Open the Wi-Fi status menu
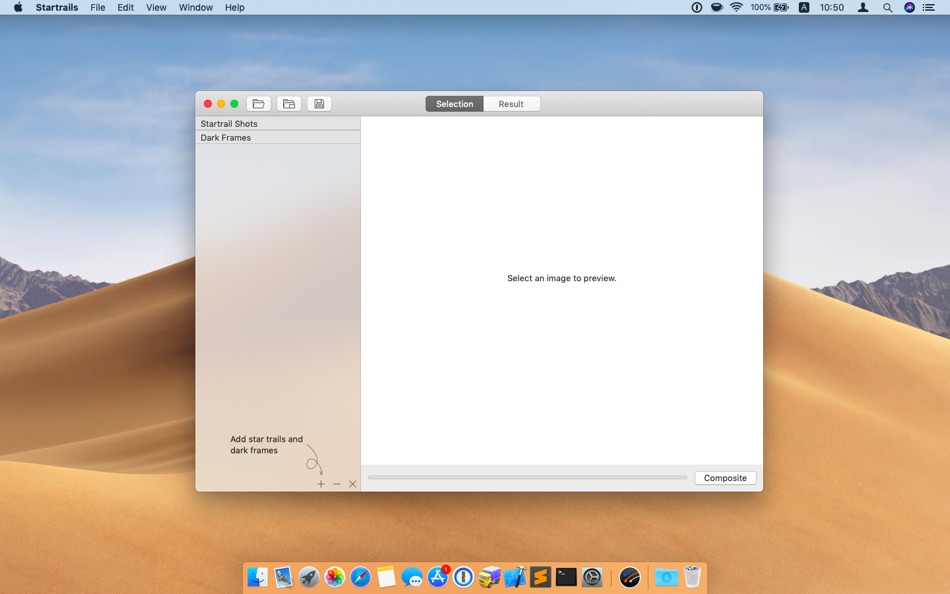Screen dimensions: 950x594 click(x=736, y=7)
